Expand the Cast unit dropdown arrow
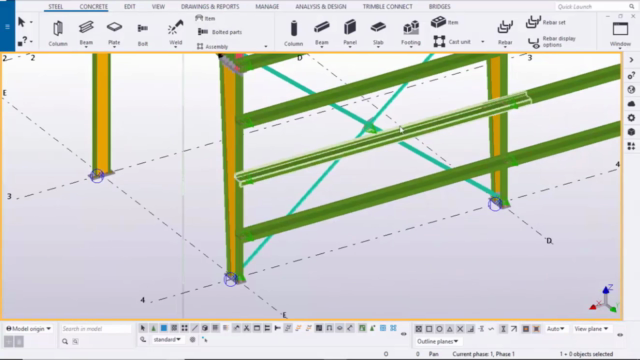The image size is (640, 360). (483, 42)
